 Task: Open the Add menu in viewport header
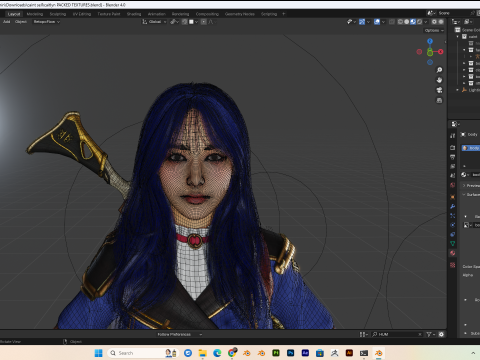click(x=6, y=22)
